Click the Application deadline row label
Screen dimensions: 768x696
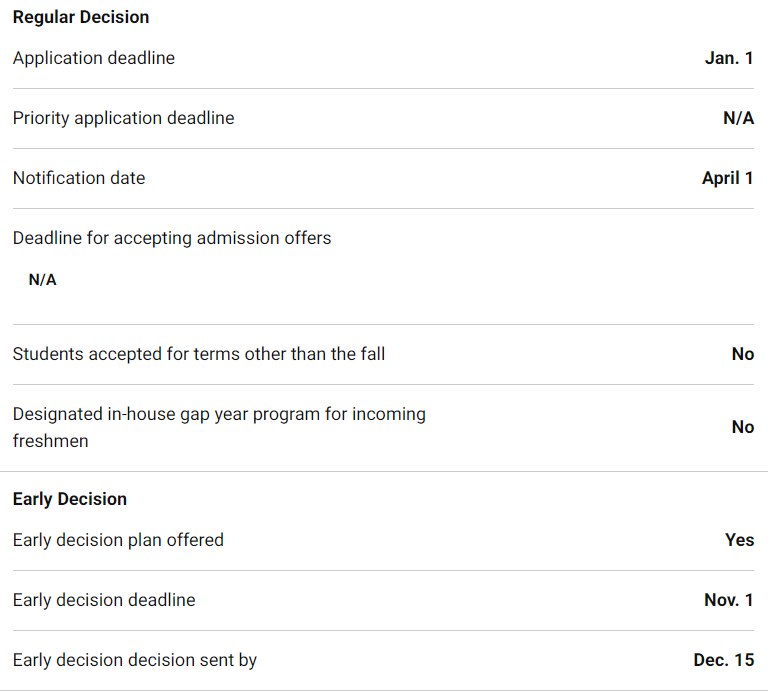pyautogui.click(x=94, y=58)
